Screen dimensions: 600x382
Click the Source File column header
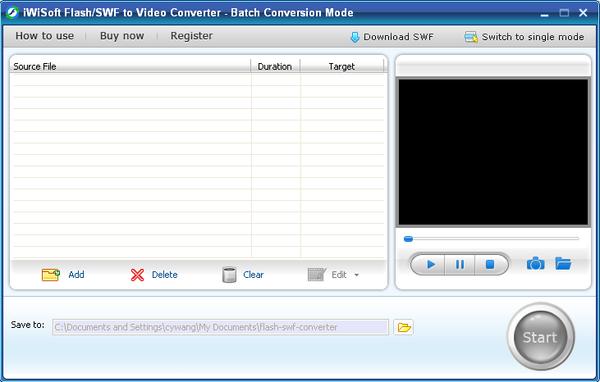130,66
